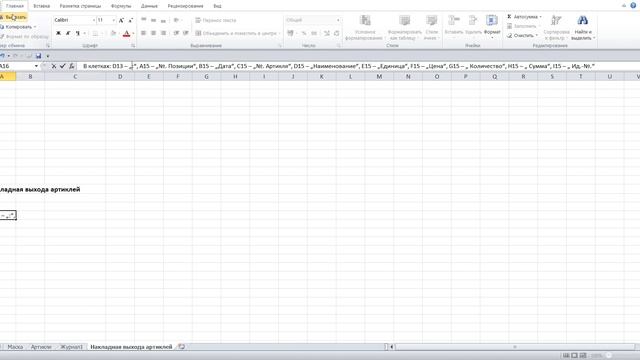Screen dimensions: 640x360
Task: Click the Перенос текста (wrap text) button
Action: click(216, 20)
